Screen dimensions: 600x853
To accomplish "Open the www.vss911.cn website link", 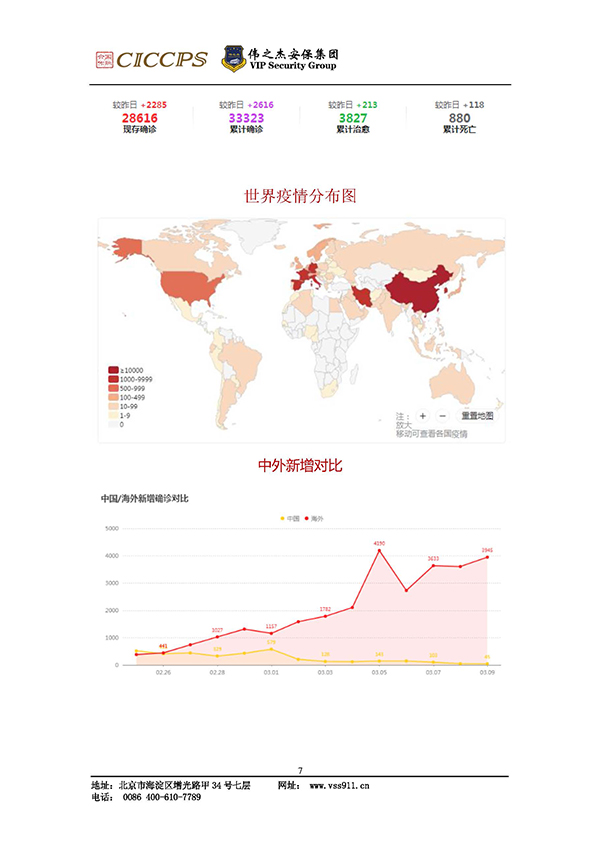I will pyautogui.click(x=338, y=786).
